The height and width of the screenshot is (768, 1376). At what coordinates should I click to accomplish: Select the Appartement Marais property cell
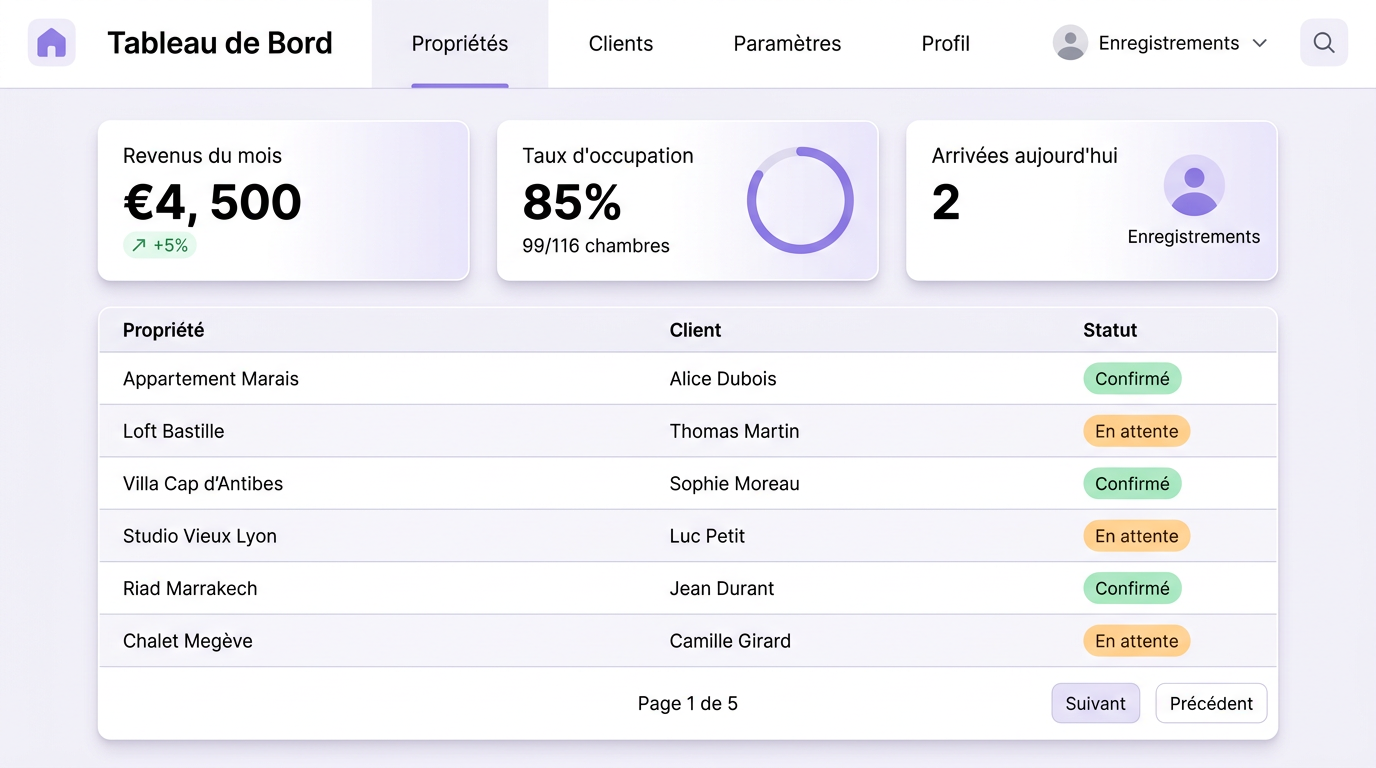[211, 379]
